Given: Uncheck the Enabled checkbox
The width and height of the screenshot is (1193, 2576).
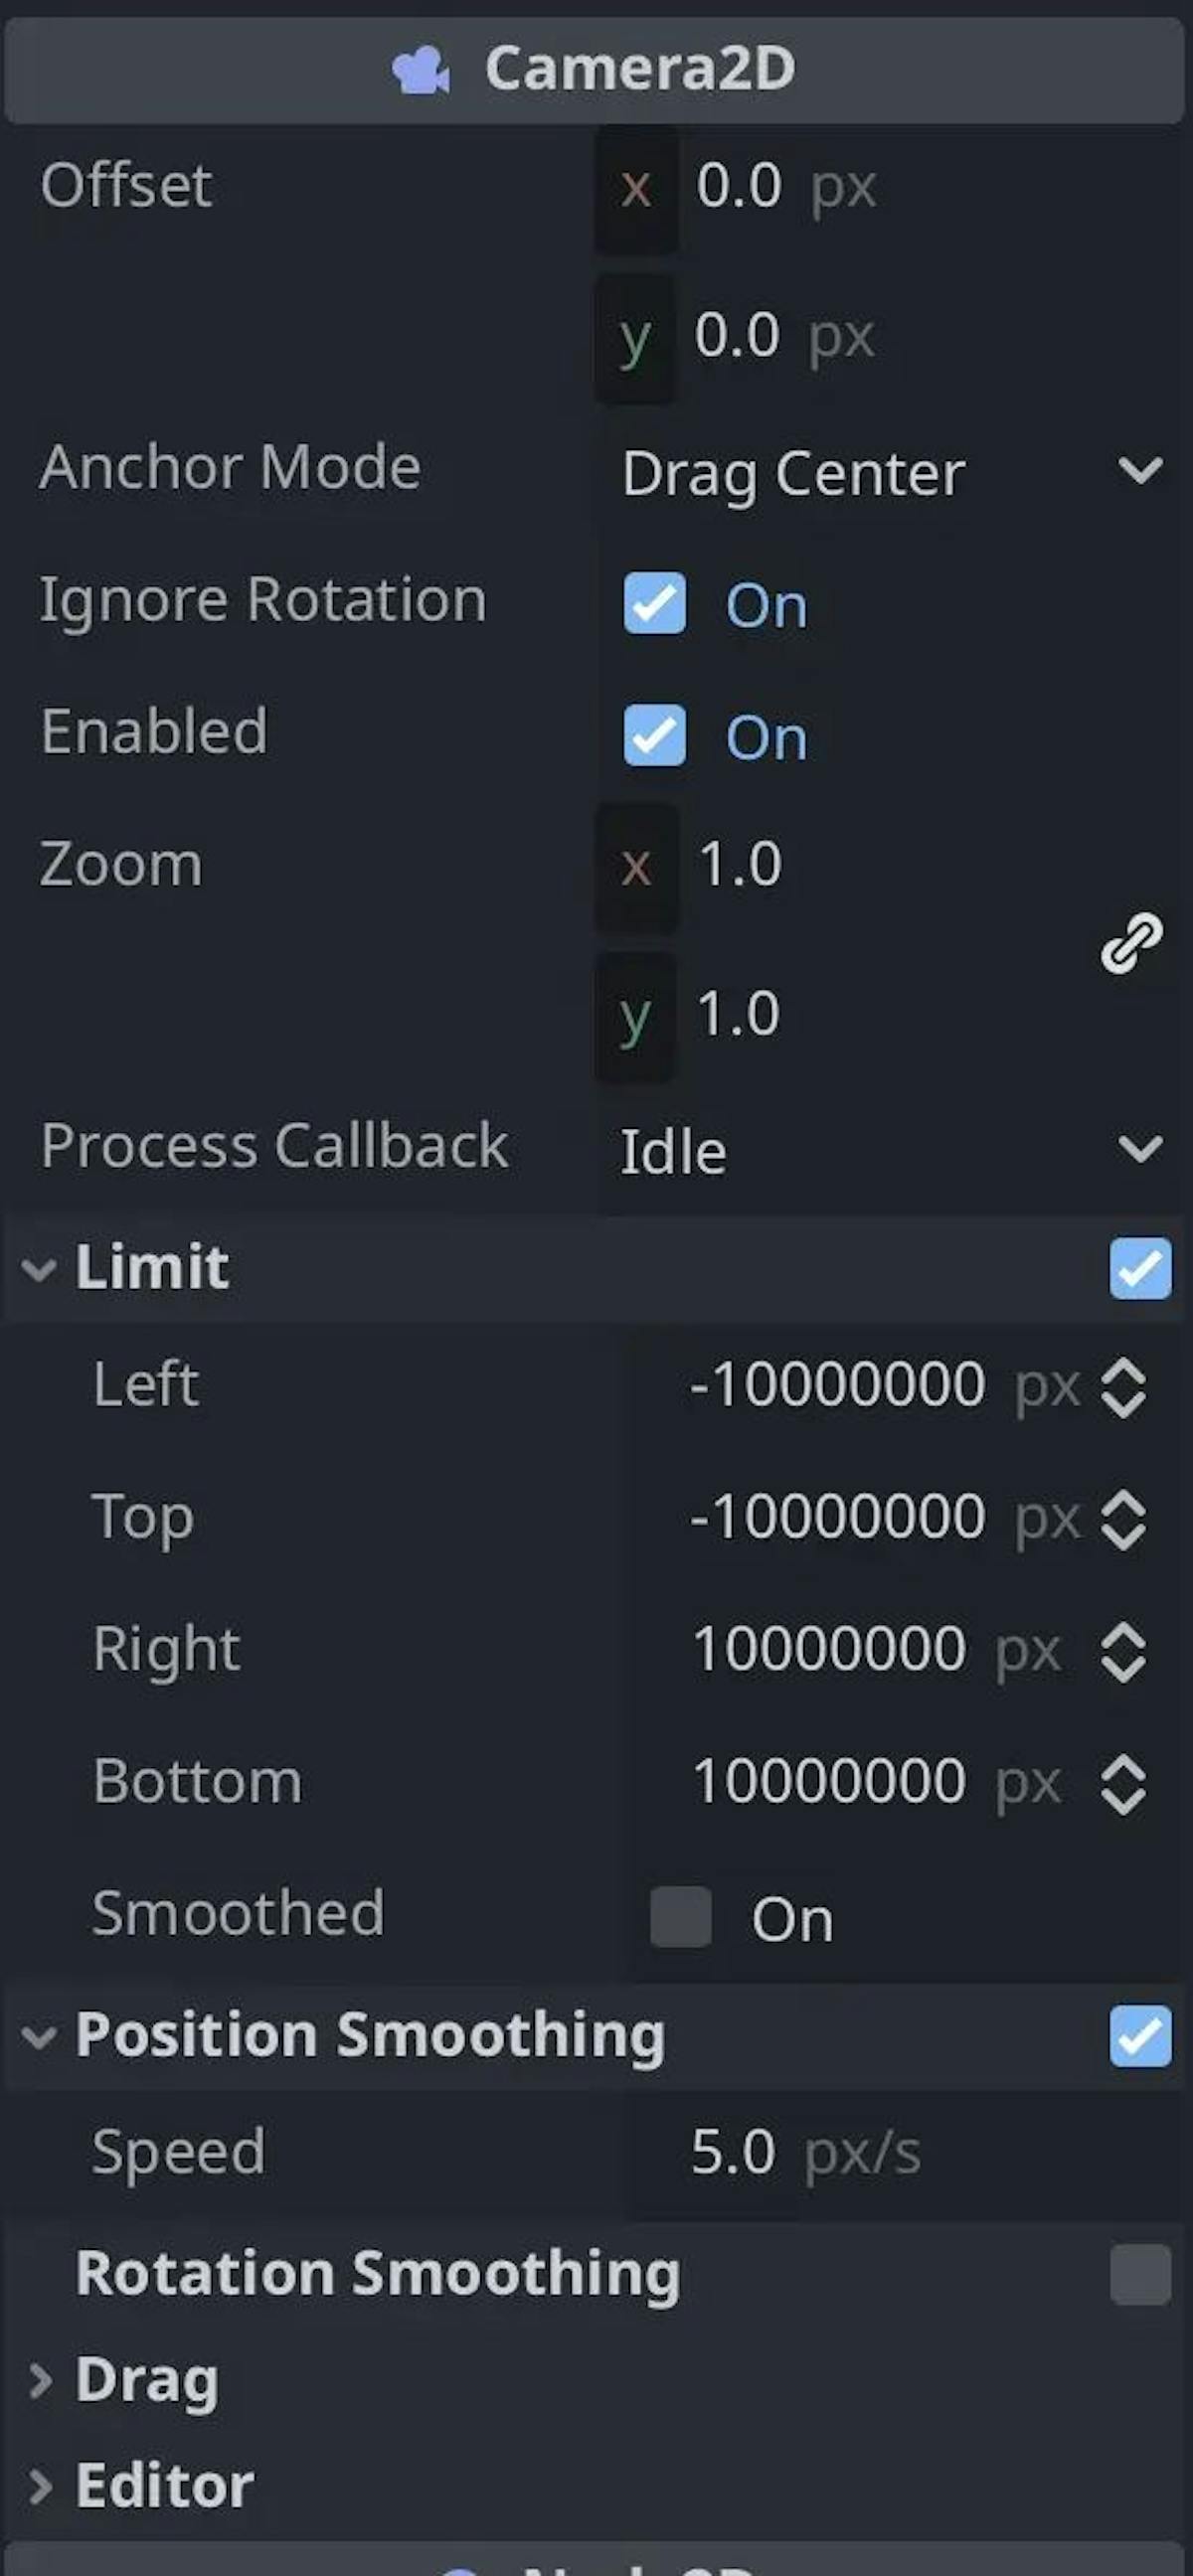Looking at the screenshot, I should (x=654, y=735).
